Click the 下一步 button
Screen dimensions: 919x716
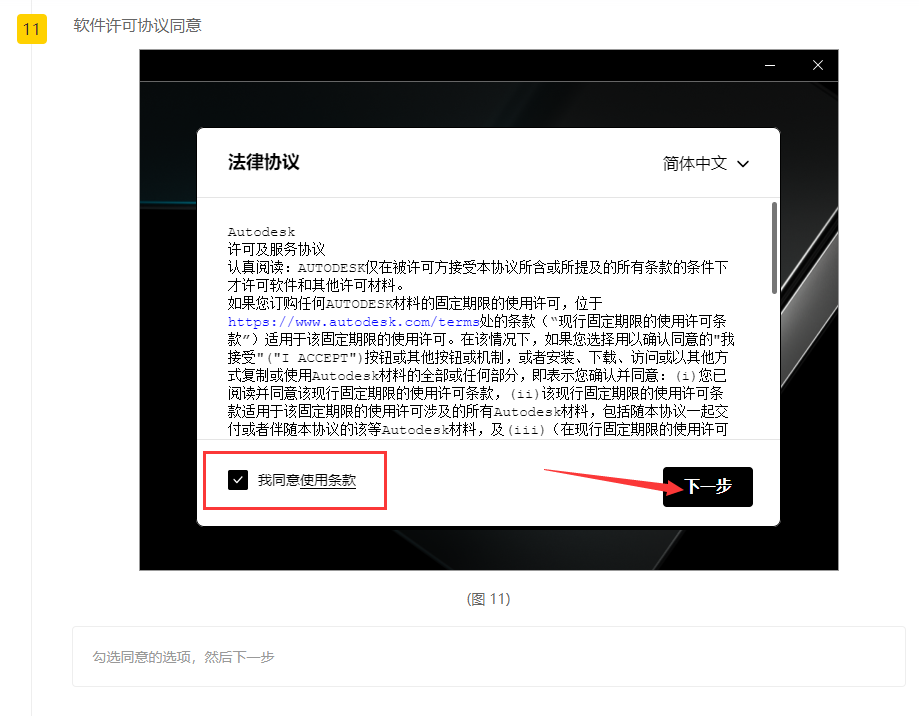click(x=707, y=487)
